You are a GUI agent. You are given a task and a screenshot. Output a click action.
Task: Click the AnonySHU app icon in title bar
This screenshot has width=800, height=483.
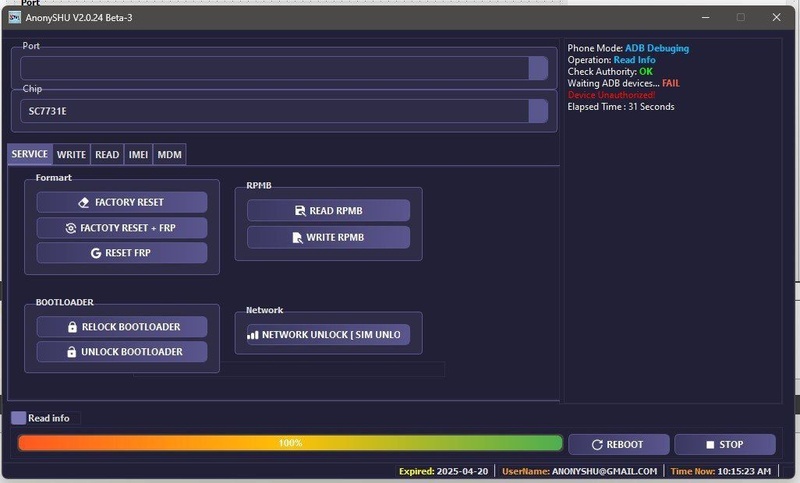coord(14,17)
